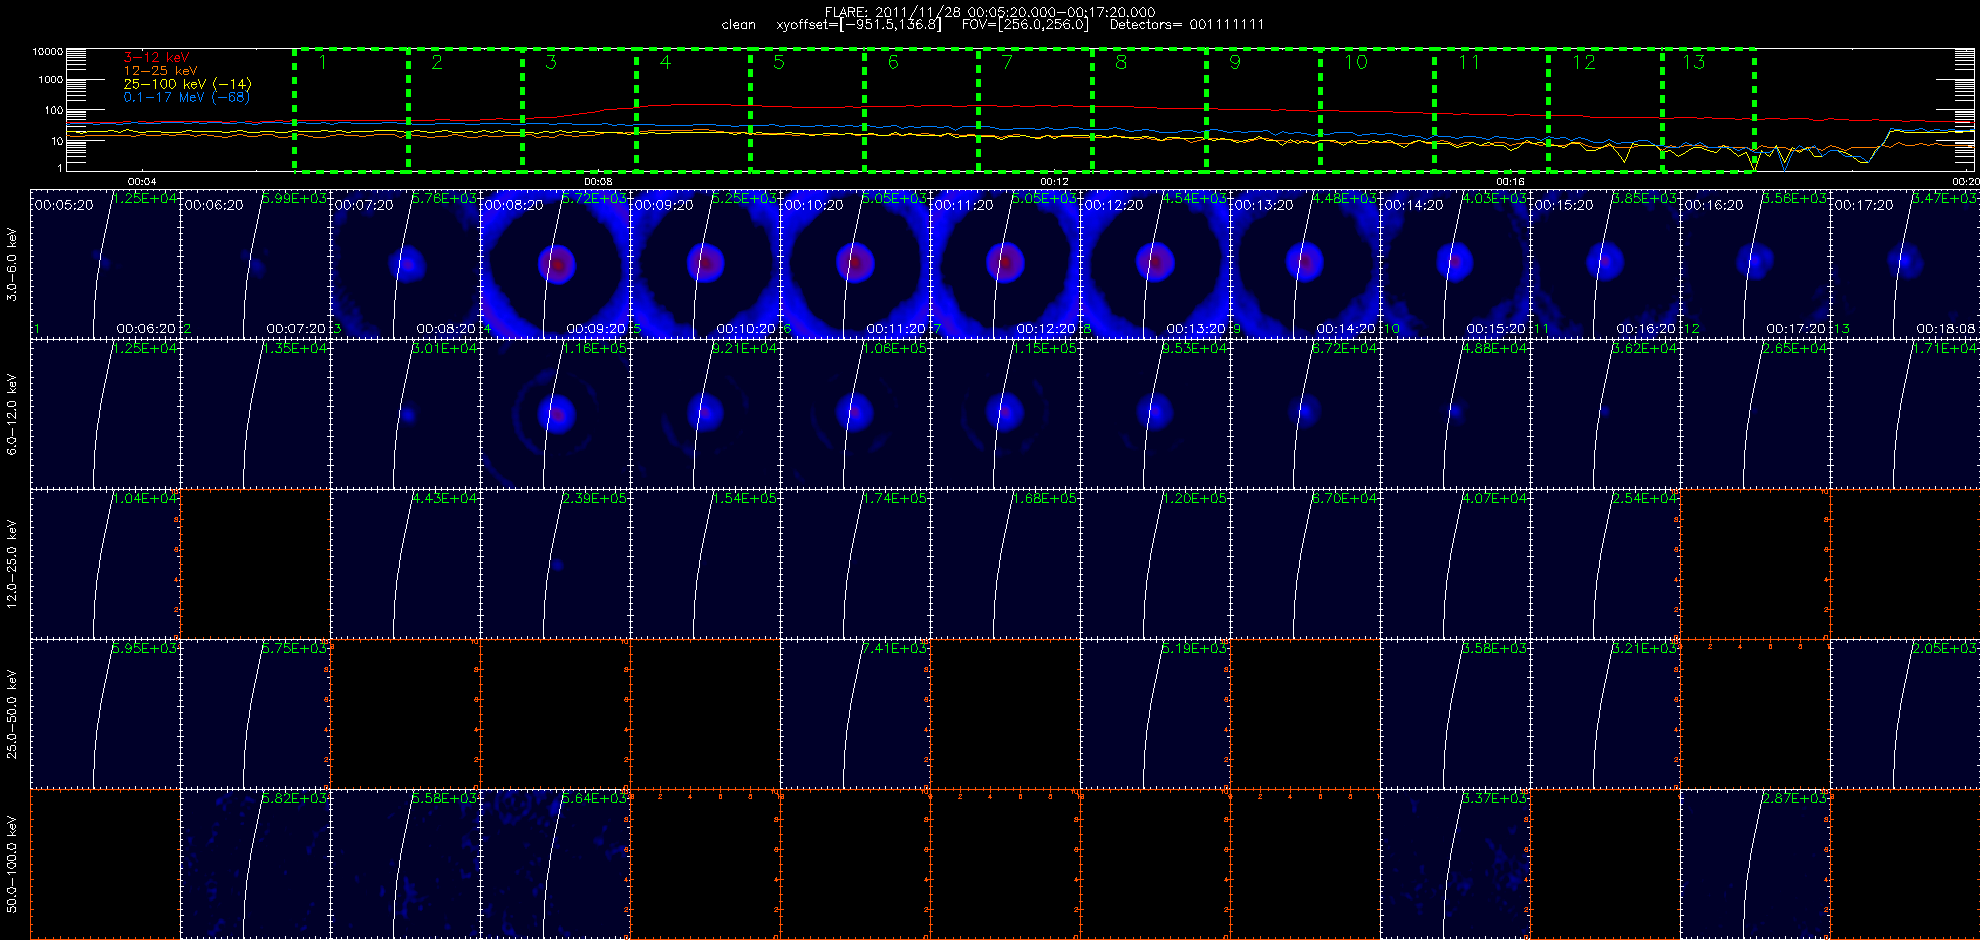Click the '00:09:20' end time label in panel 4
This screenshot has height=940, width=1980.
(x=596, y=328)
